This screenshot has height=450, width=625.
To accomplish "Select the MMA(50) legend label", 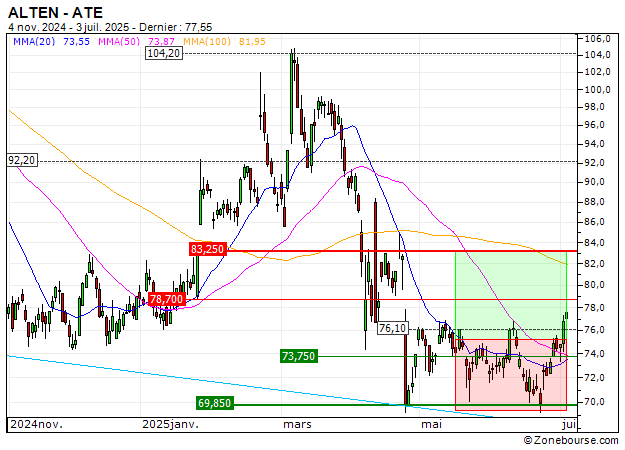I will point(119,41).
